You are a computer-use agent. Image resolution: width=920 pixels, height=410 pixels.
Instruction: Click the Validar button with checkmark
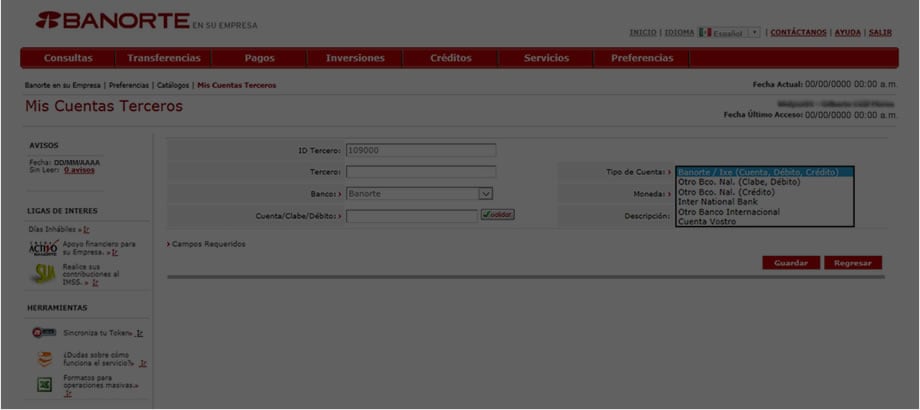(x=497, y=215)
